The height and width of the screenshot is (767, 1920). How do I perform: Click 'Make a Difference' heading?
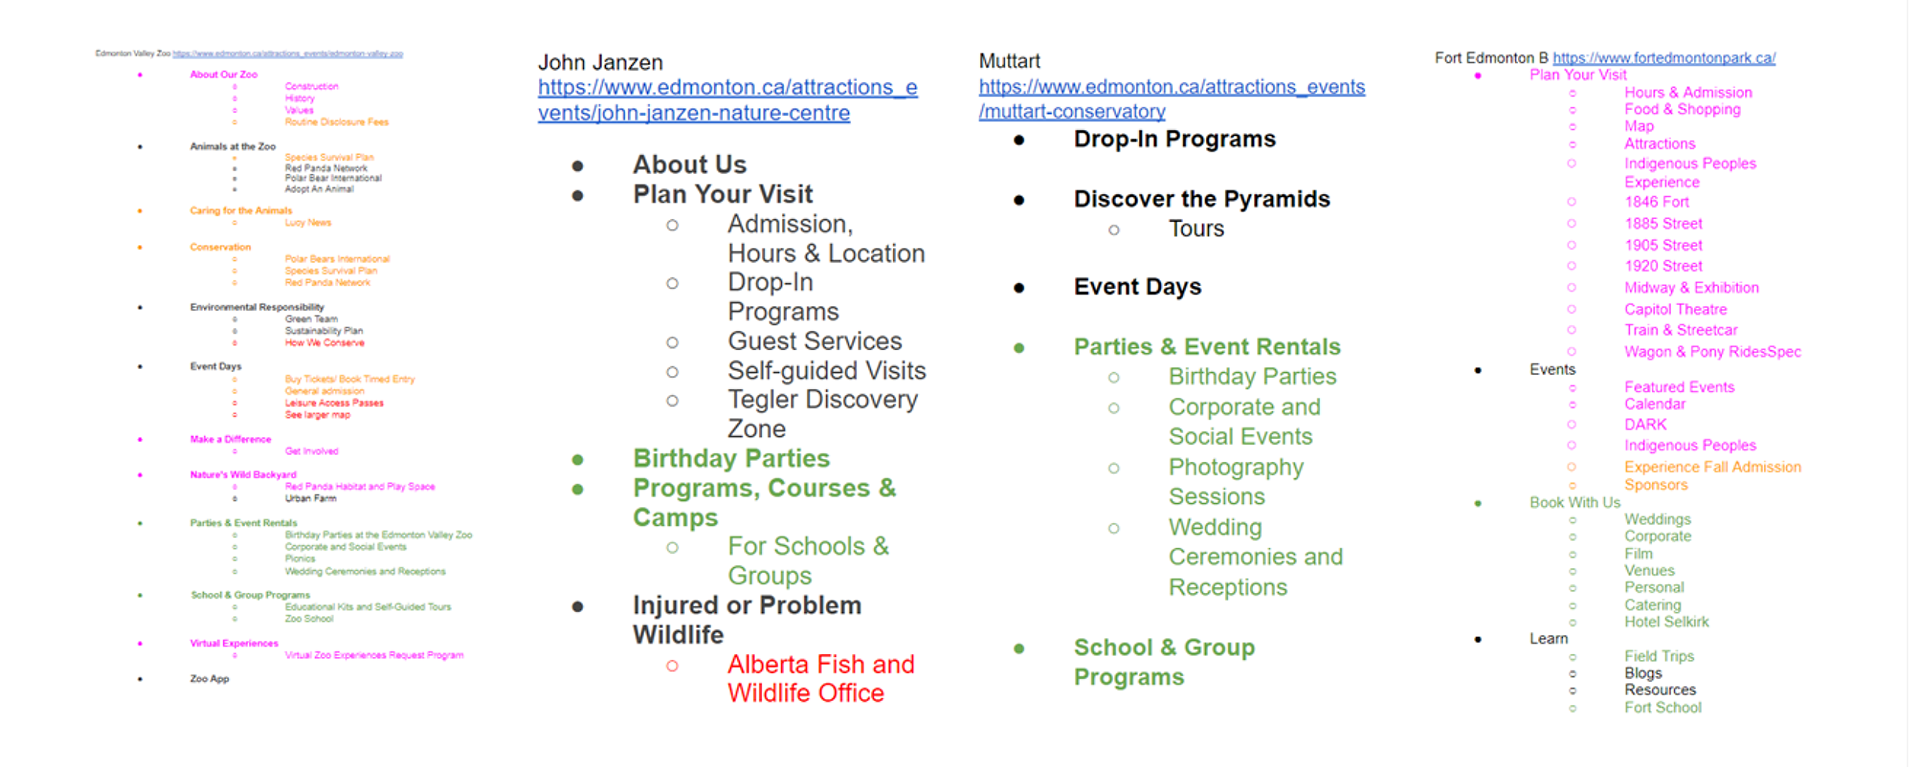click(231, 440)
